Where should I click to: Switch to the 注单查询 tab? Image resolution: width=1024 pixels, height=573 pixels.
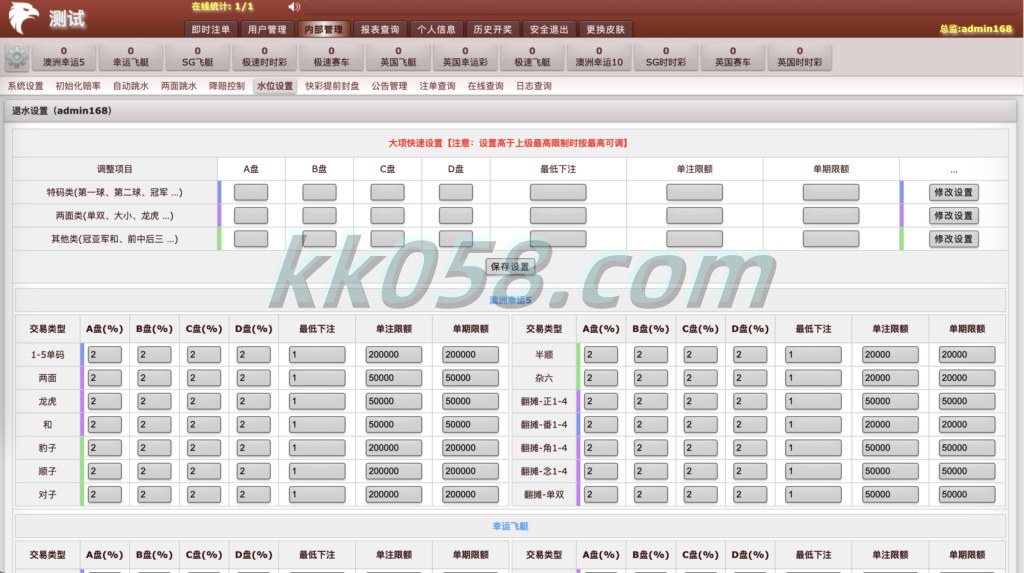[x=437, y=86]
